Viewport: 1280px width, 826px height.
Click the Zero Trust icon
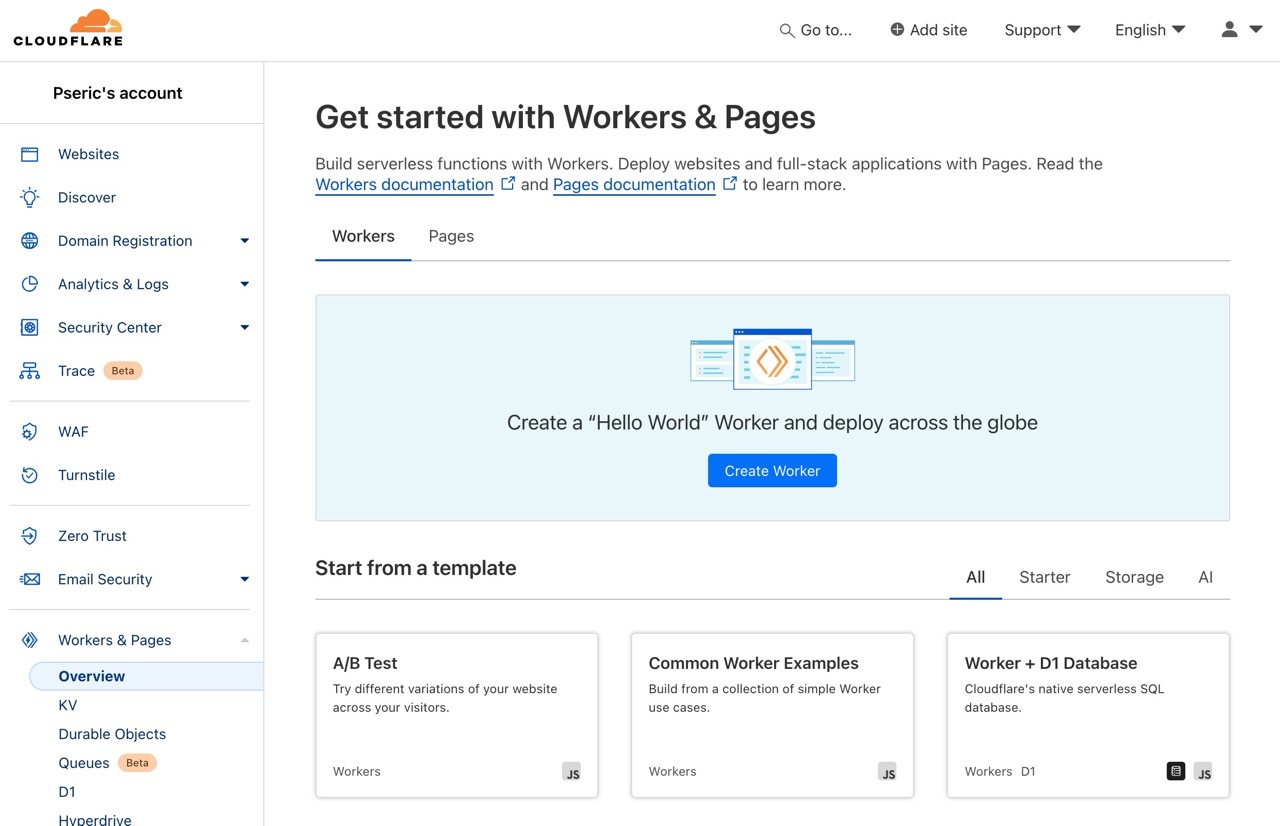pyautogui.click(x=30, y=536)
